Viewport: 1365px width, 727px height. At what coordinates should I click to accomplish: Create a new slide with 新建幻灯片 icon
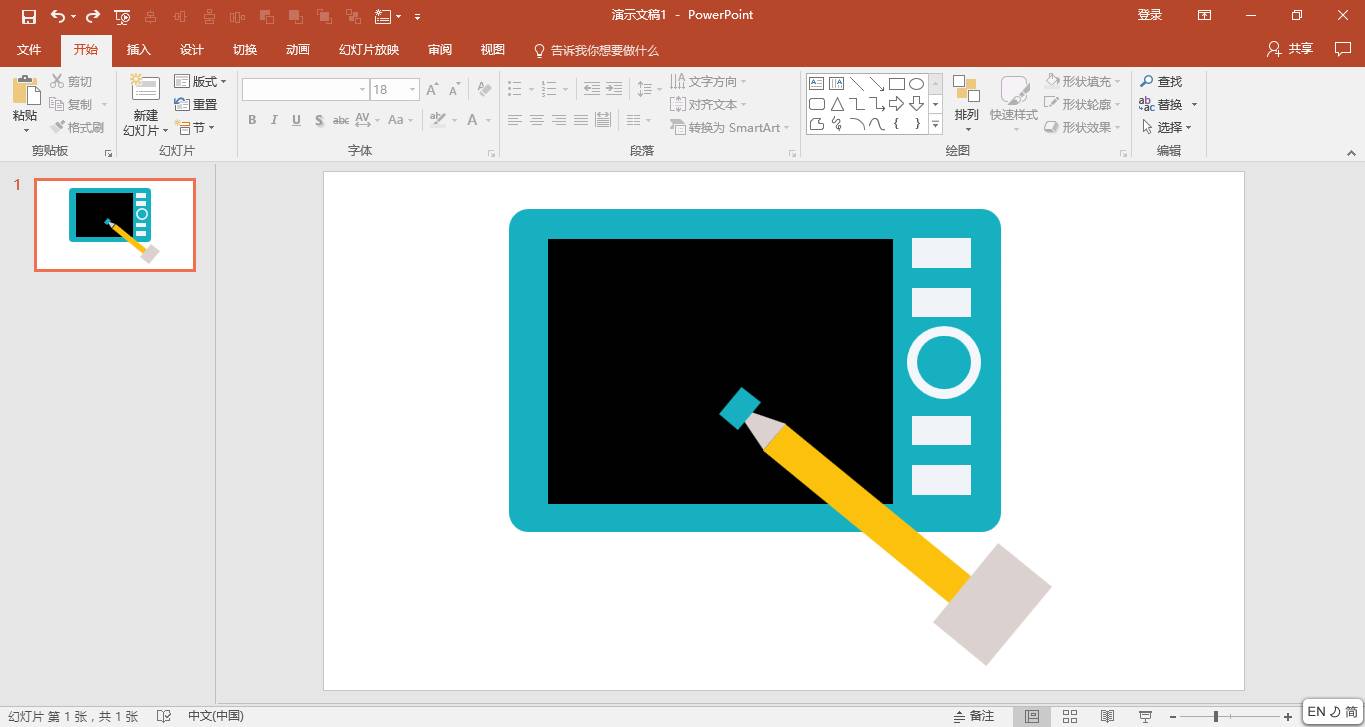(145, 90)
